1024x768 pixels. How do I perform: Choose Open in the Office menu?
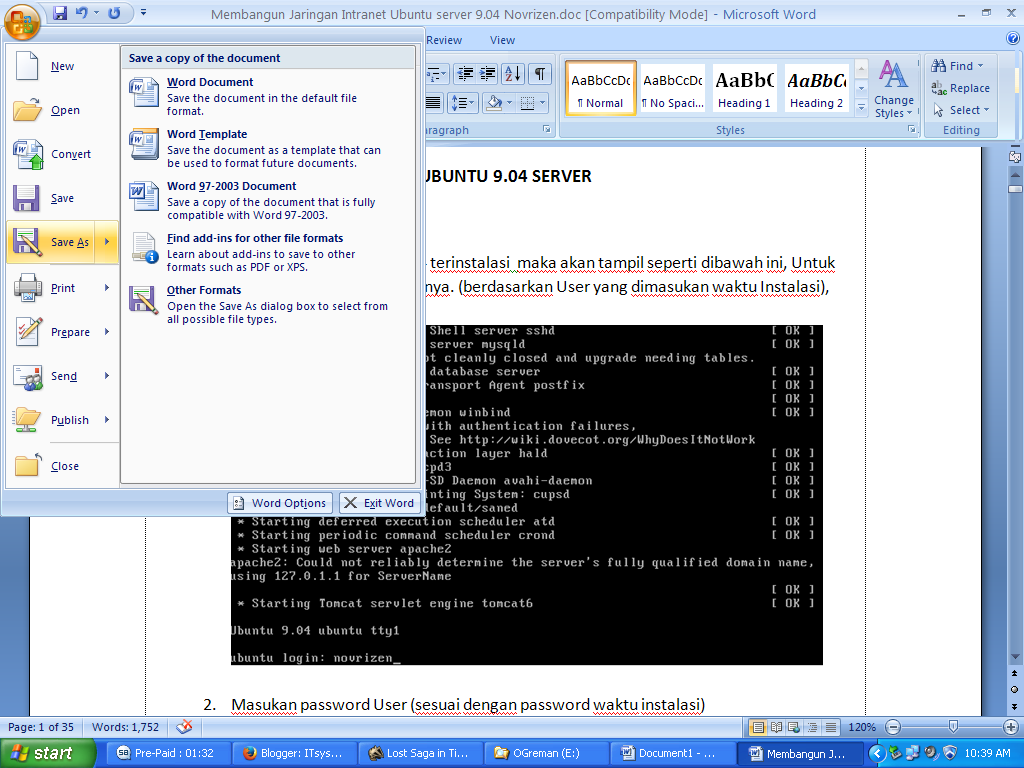[x=63, y=110]
